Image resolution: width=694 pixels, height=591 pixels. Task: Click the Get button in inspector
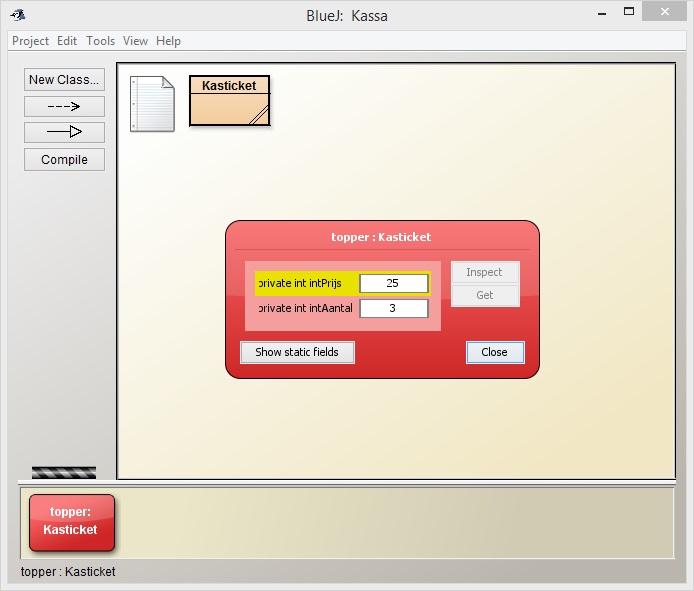click(485, 295)
